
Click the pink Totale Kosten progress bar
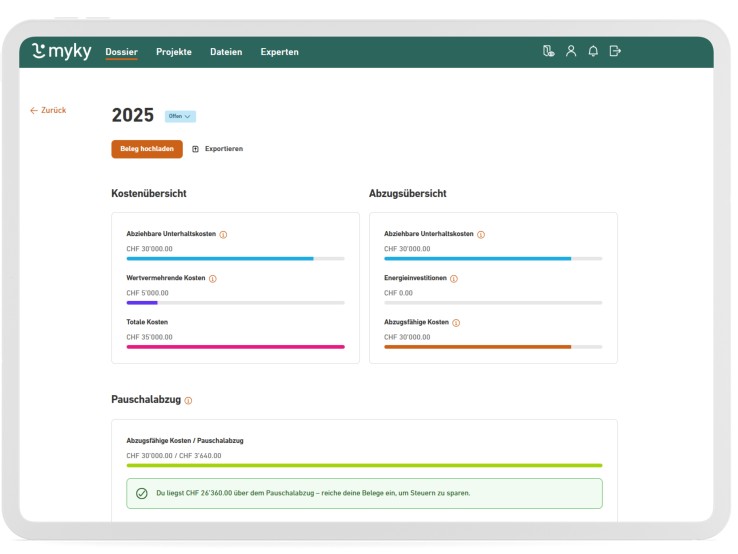click(235, 347)
